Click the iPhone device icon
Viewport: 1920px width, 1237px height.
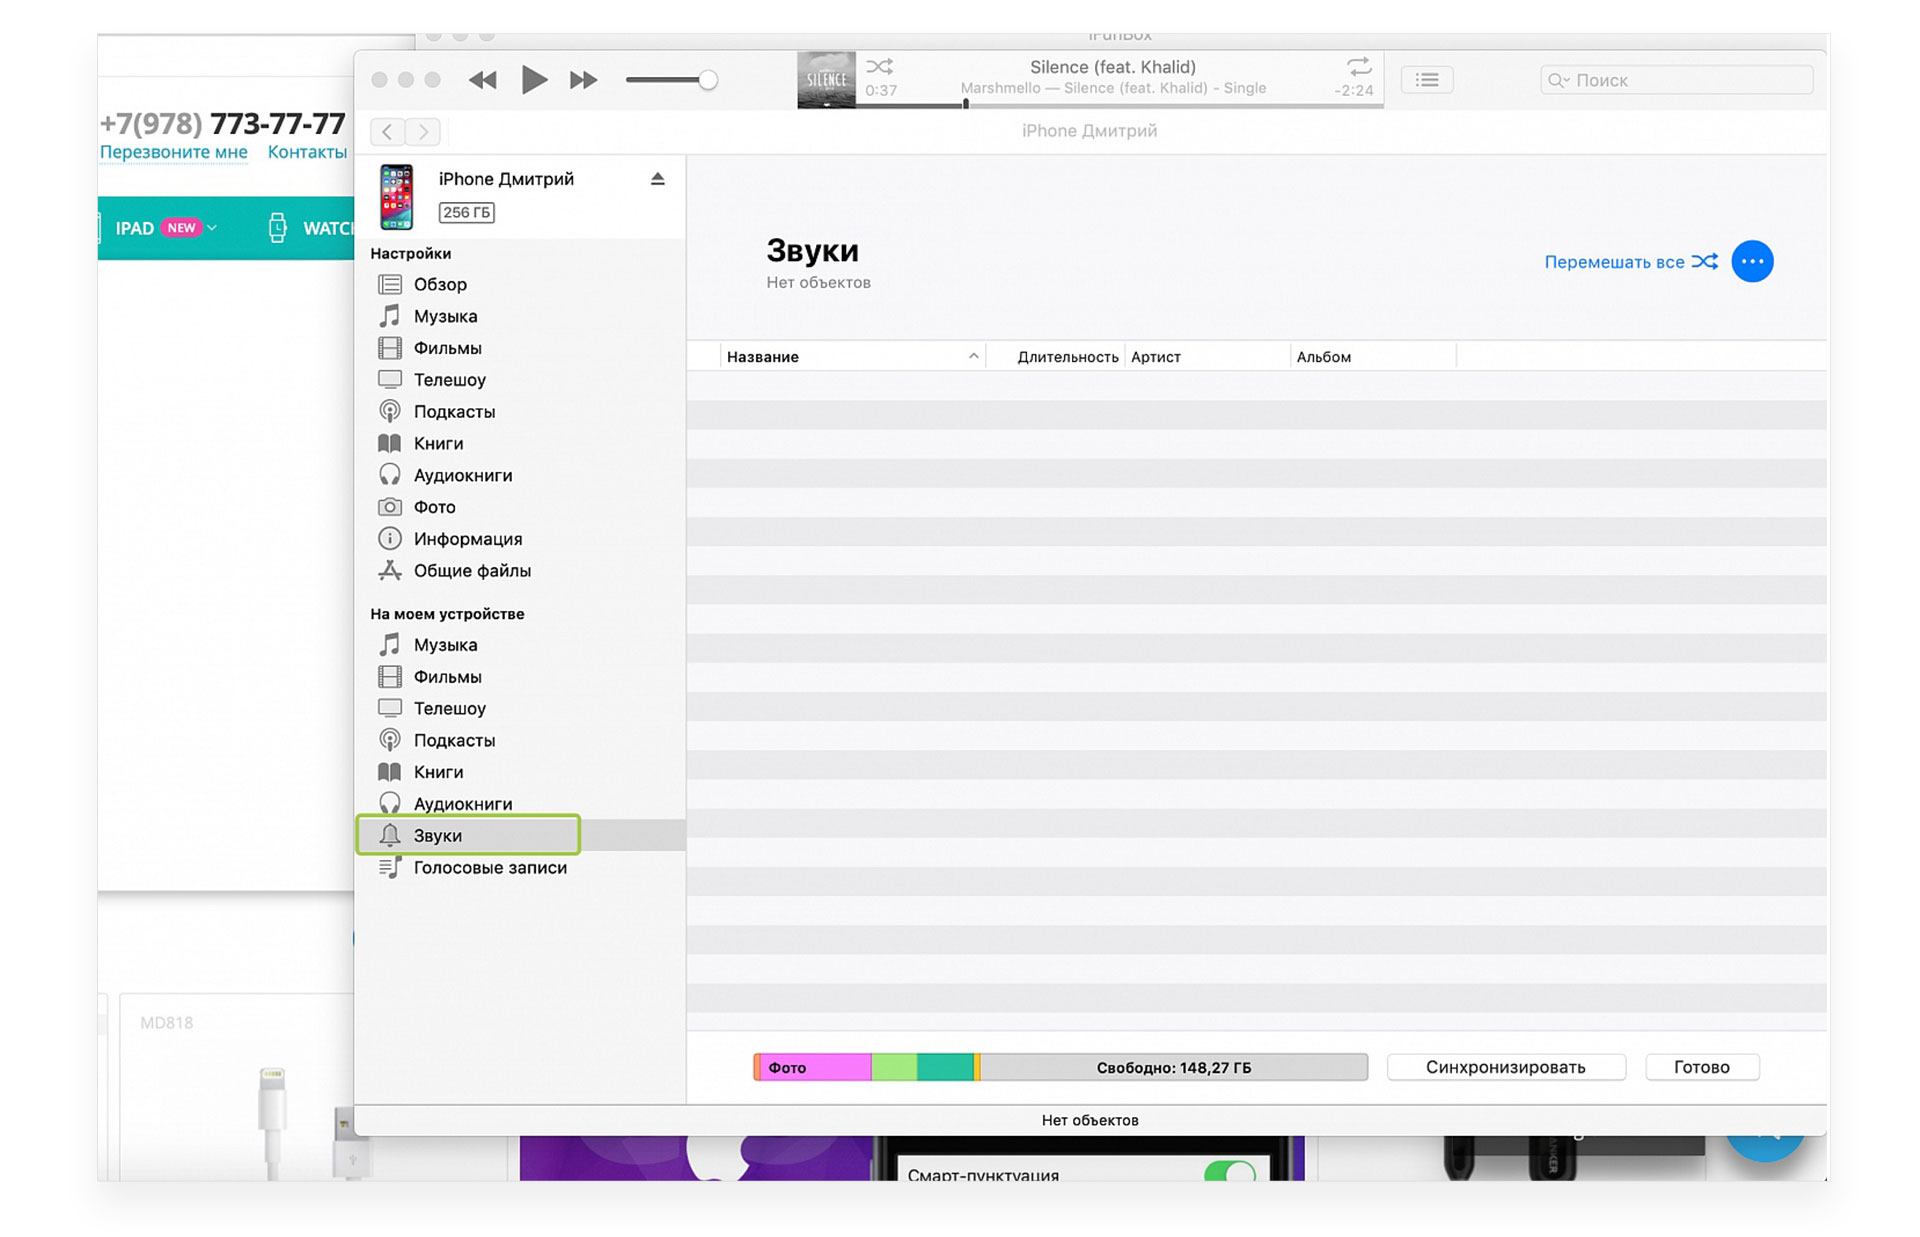[x=397, y=197]
